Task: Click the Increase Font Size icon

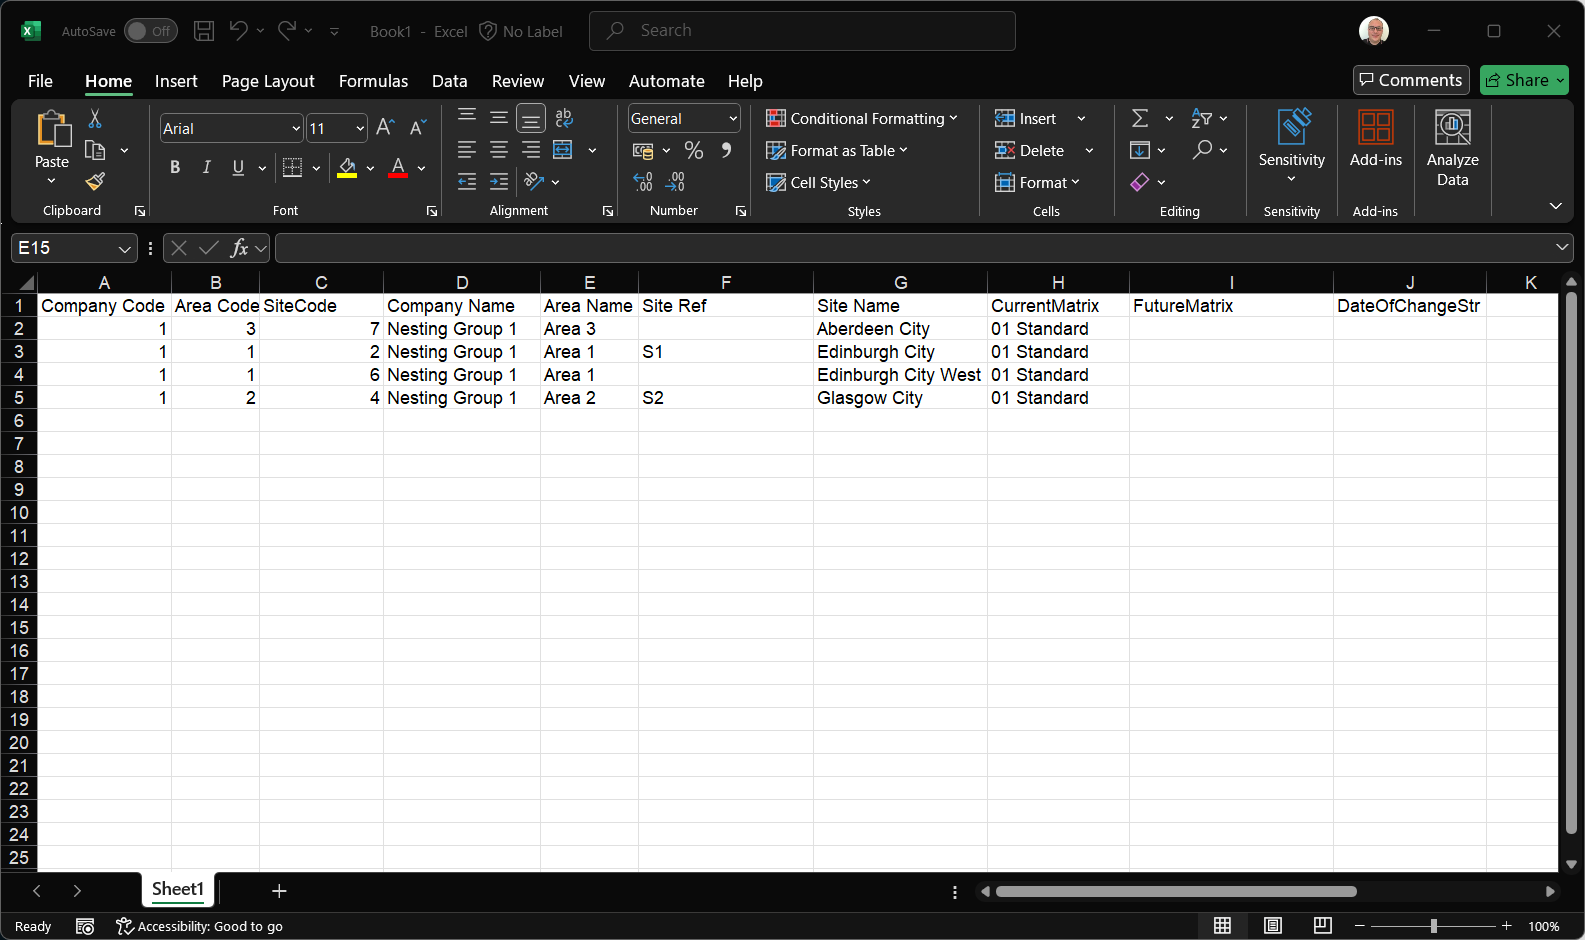Action: pyautogui.click(x=385, y=128)
